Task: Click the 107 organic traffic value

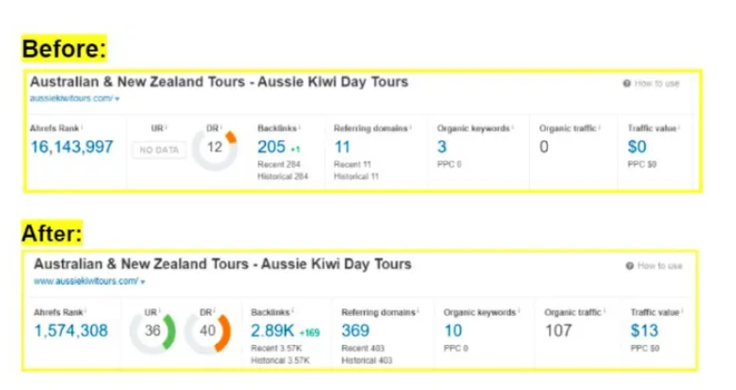Action: pyautogui.click(x=558, y=331)
